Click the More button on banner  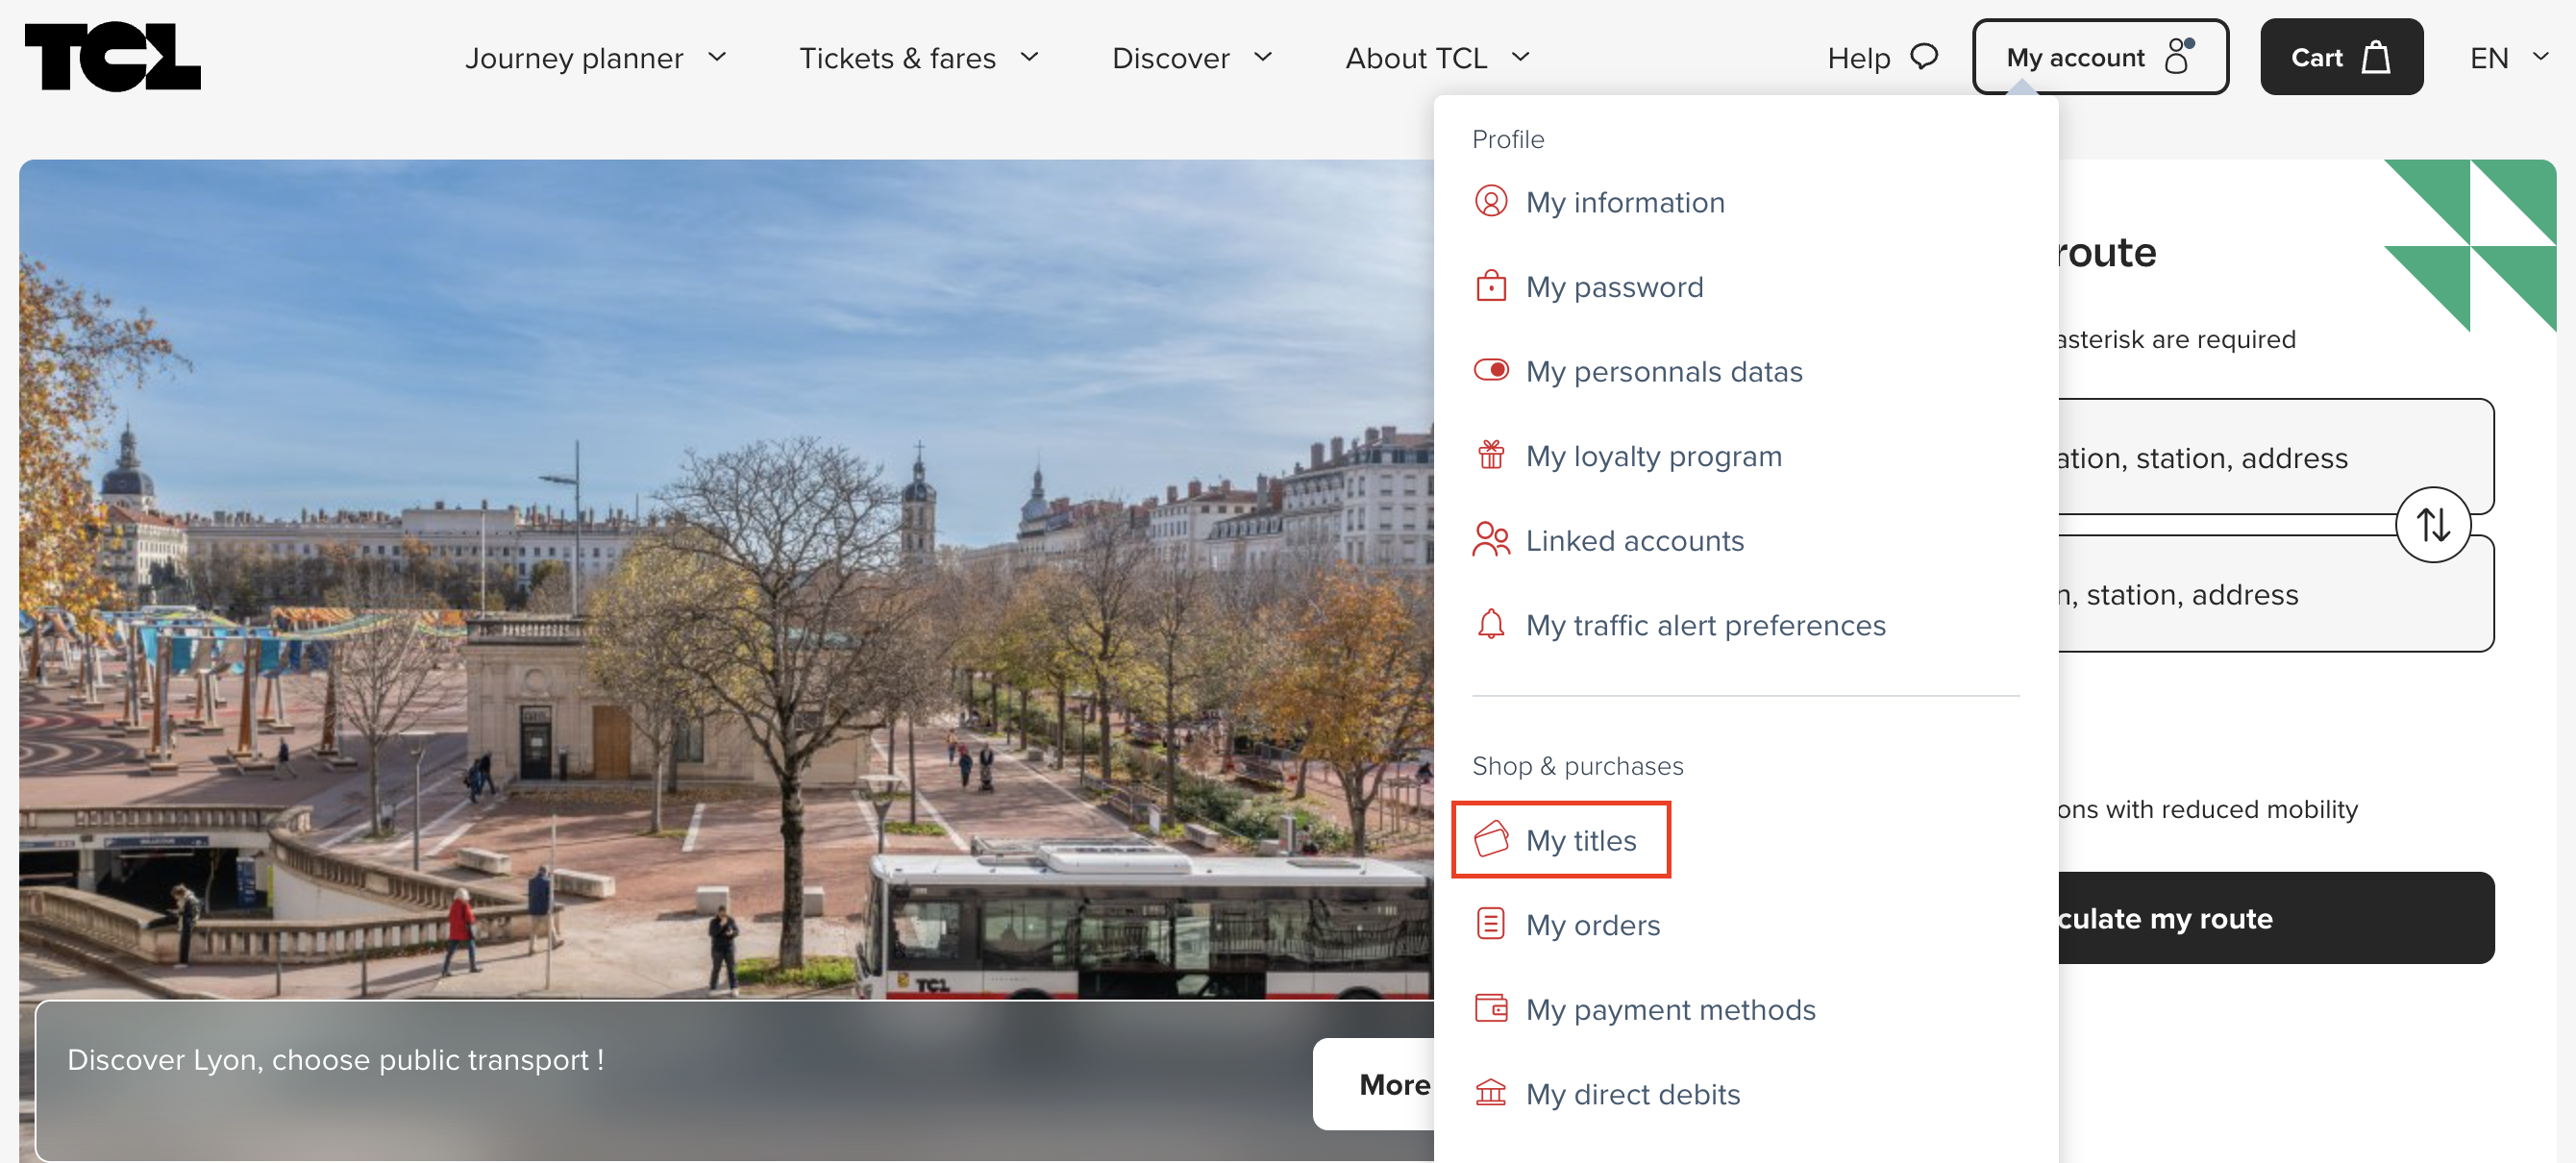1374,1084
